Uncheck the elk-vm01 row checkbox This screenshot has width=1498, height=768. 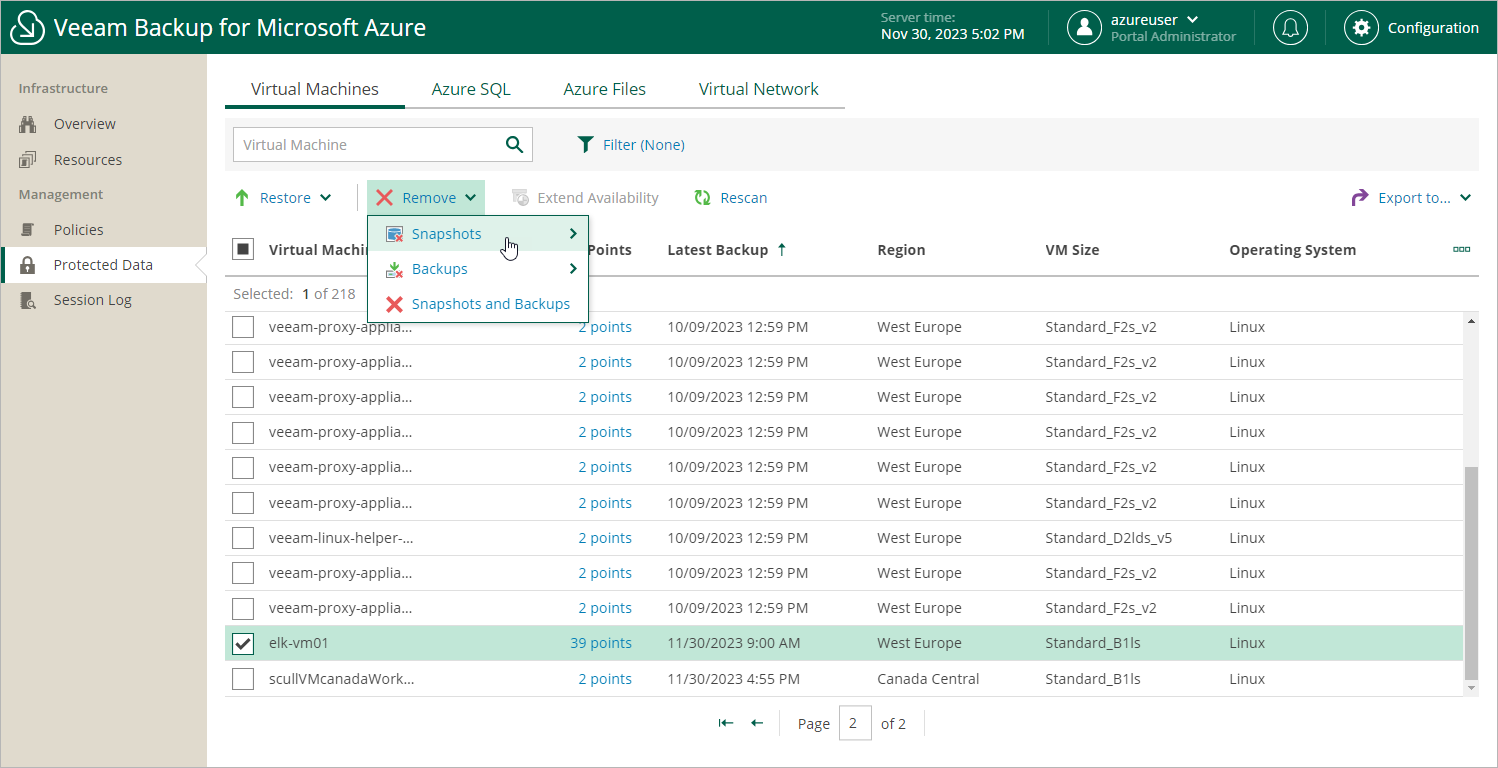pos(243,643)
